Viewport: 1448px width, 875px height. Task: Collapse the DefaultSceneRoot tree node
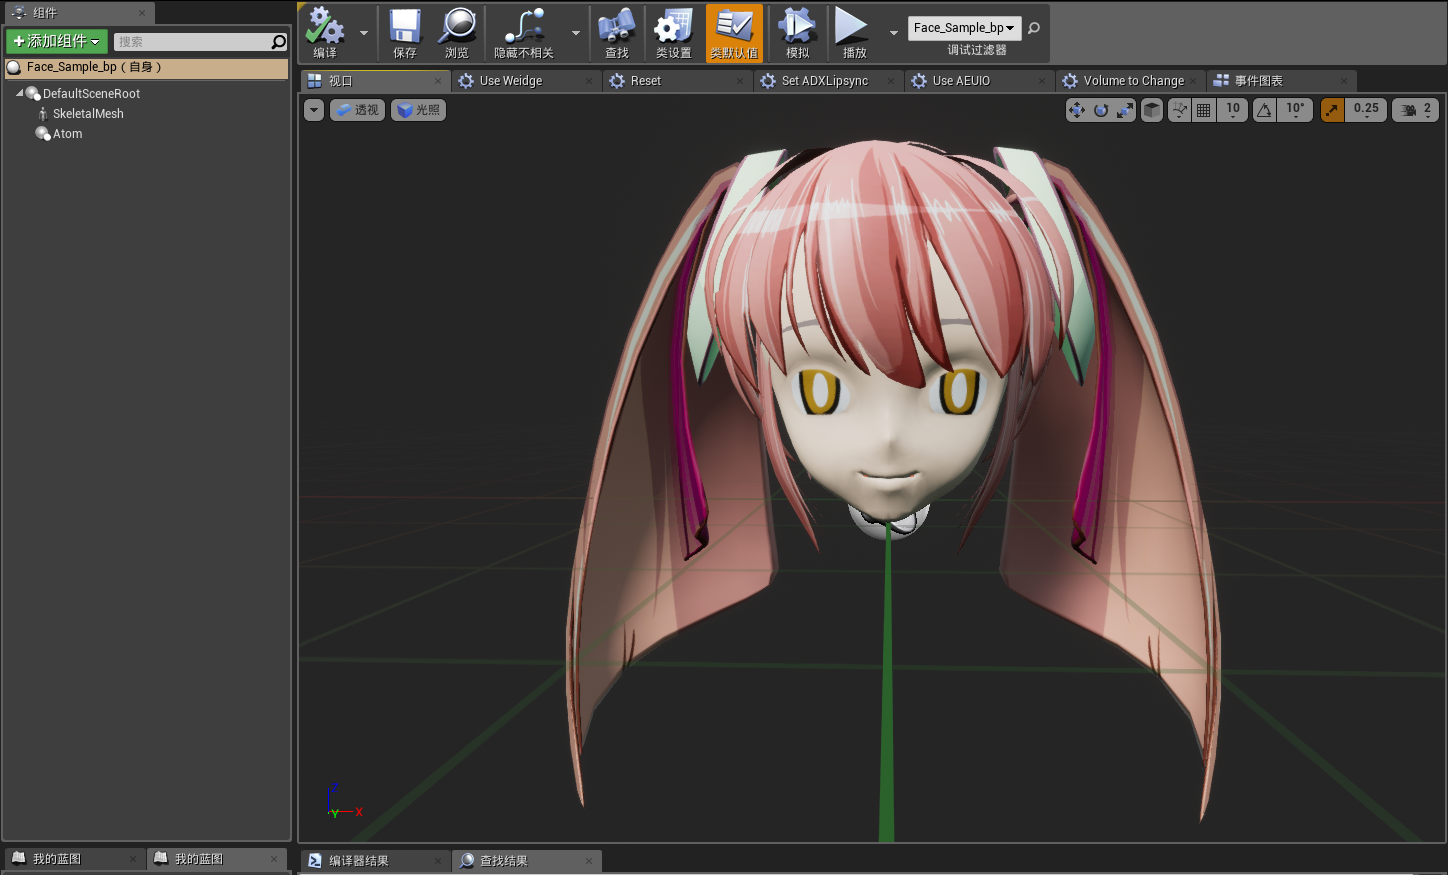20,93
